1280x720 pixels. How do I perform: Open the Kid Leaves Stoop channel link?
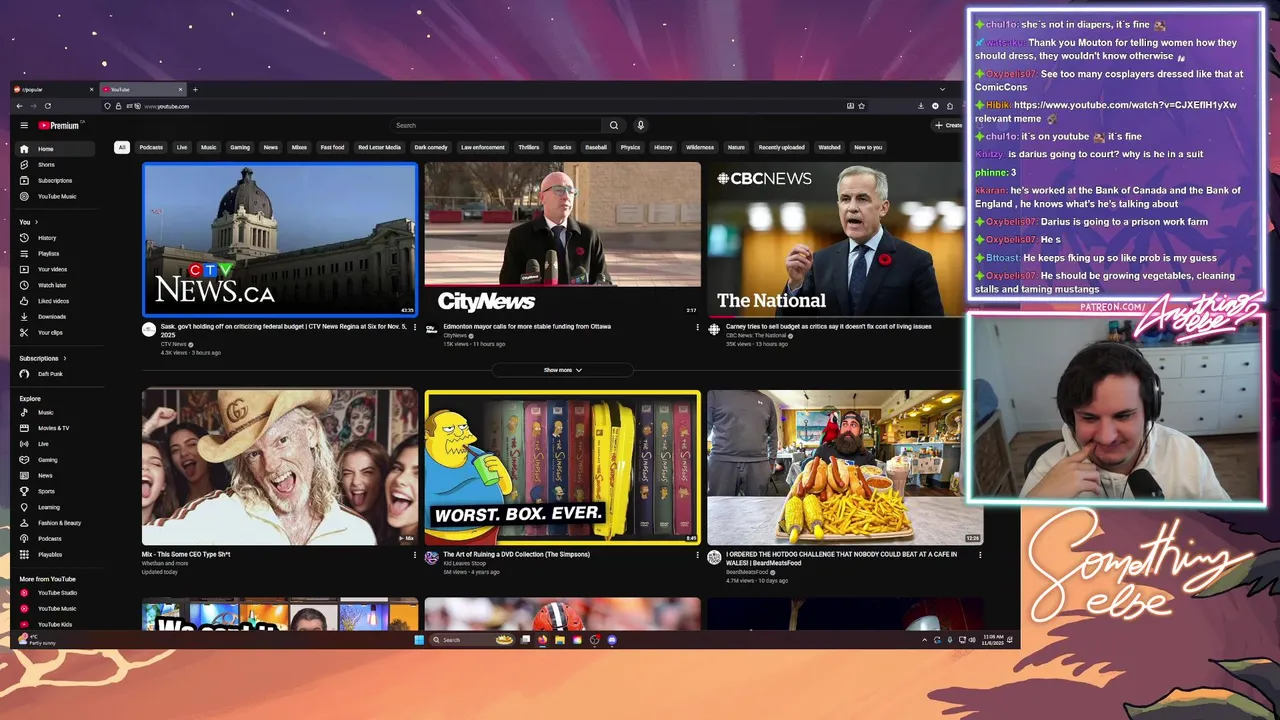462,563
